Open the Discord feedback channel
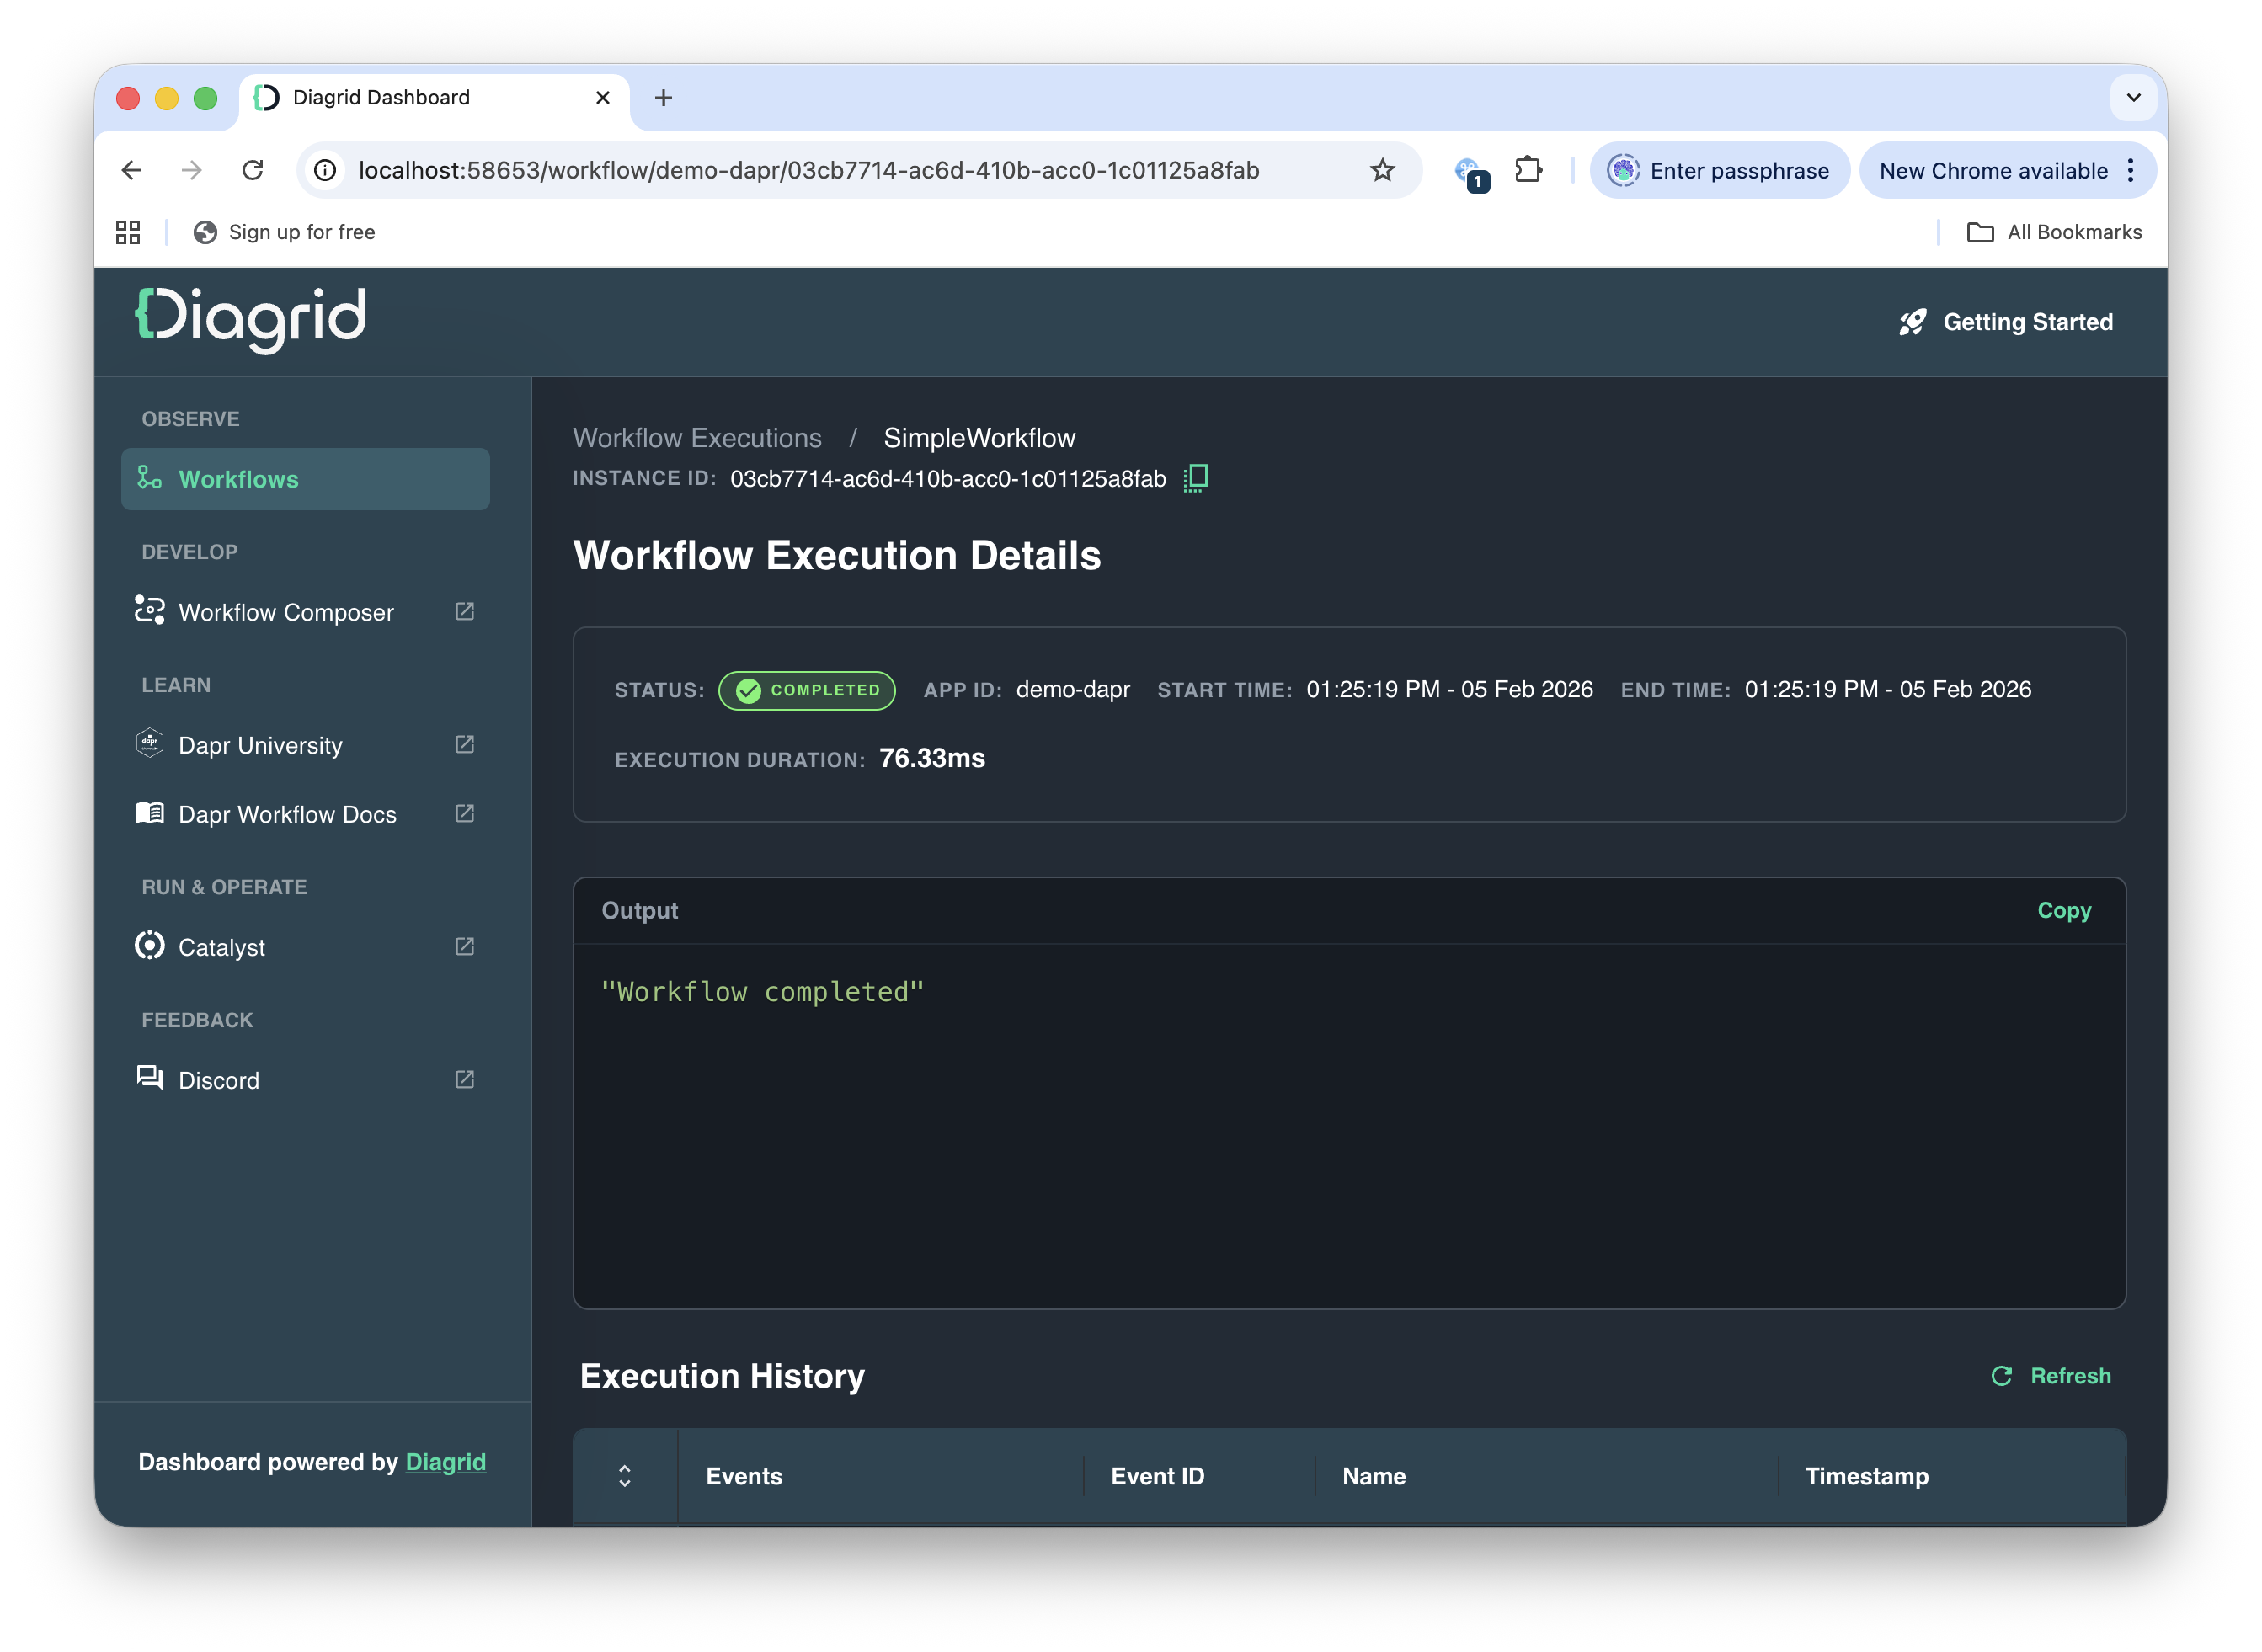The height and width of the screenshot is (1652, 2262). (x=217, y=1080)
